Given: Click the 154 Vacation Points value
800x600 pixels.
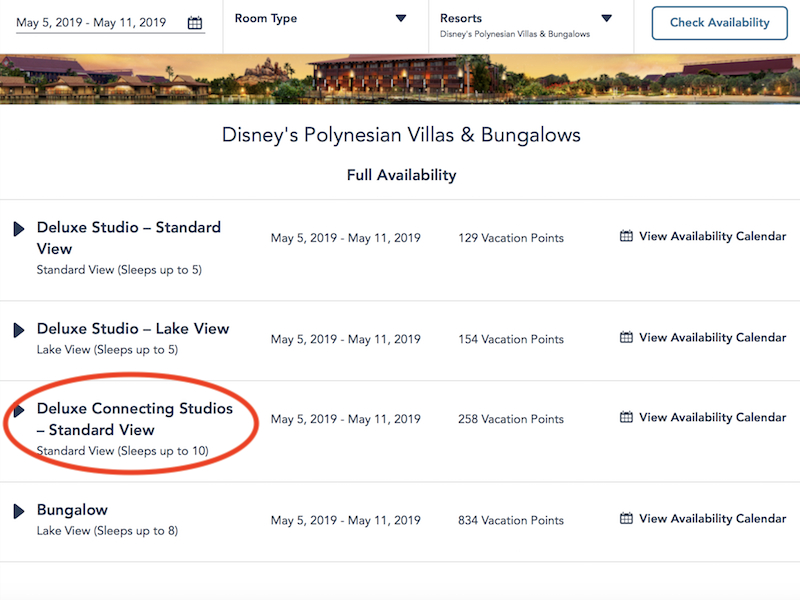Looking at the screenshot, I should pyautogui.click(x=511, y=339).
